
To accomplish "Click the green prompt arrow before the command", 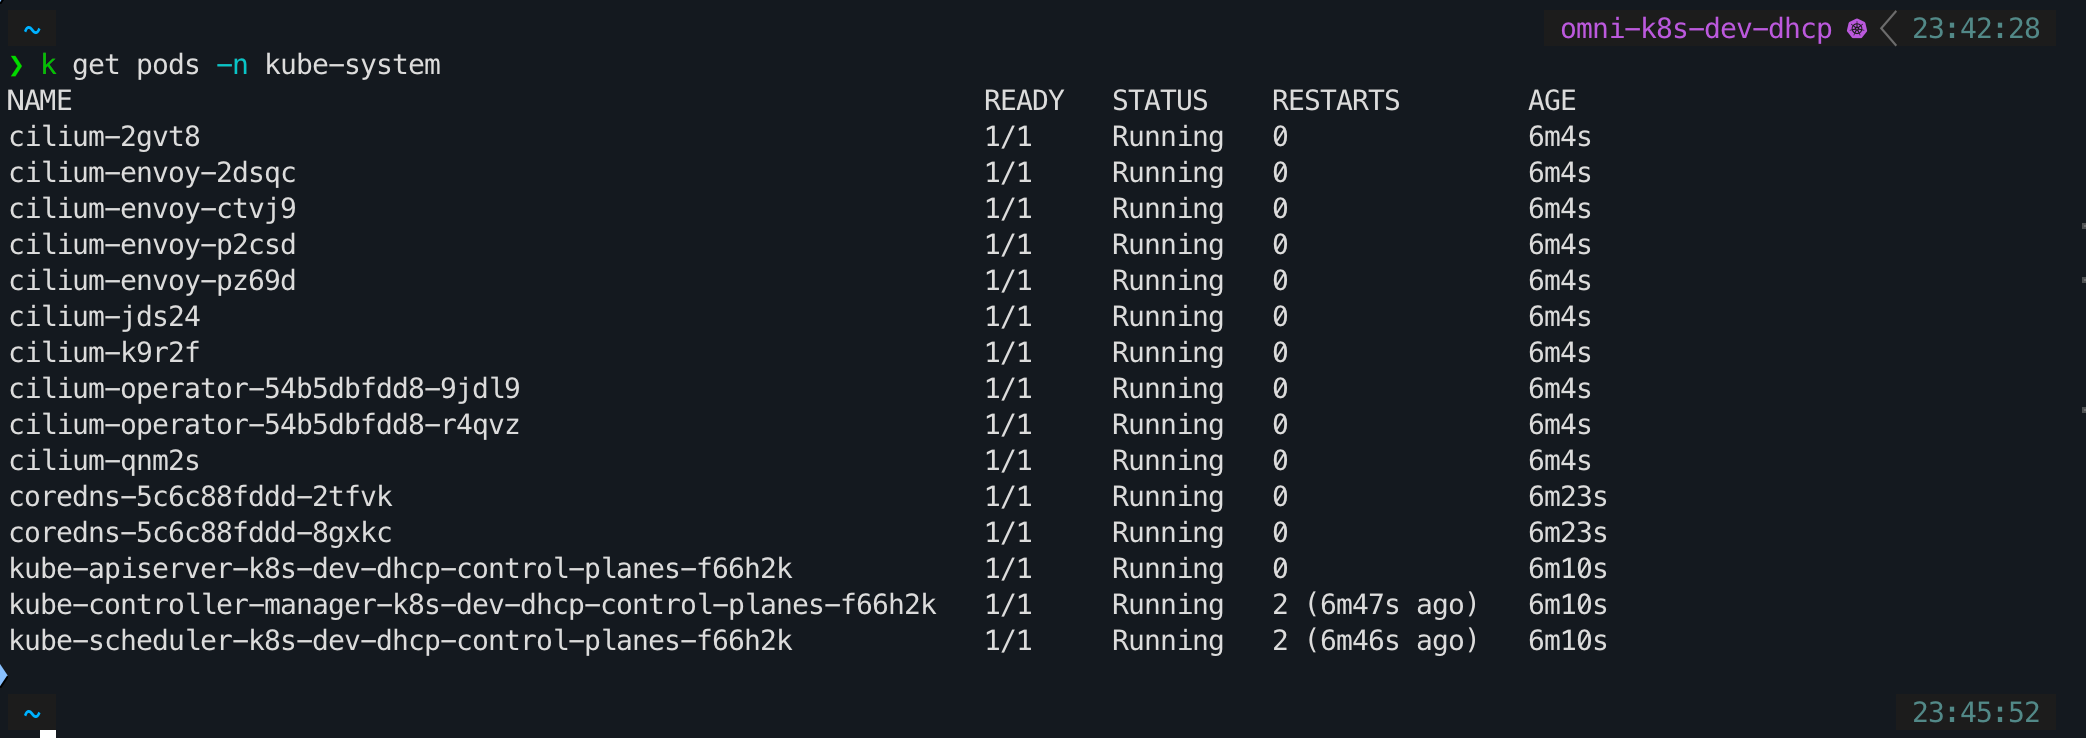I will [x=16, y=66].
